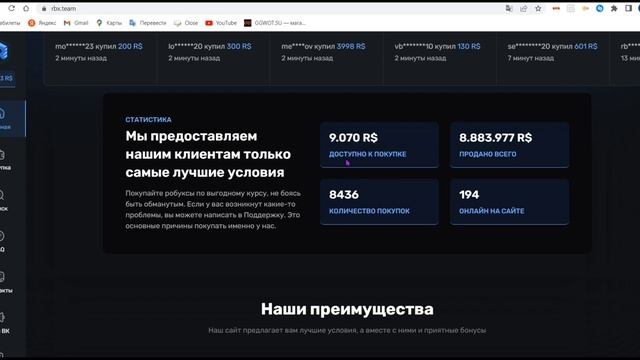This screenshot has height=360, width=640.
Task: Open the blue circular extension icon
Action: (600, 9)
